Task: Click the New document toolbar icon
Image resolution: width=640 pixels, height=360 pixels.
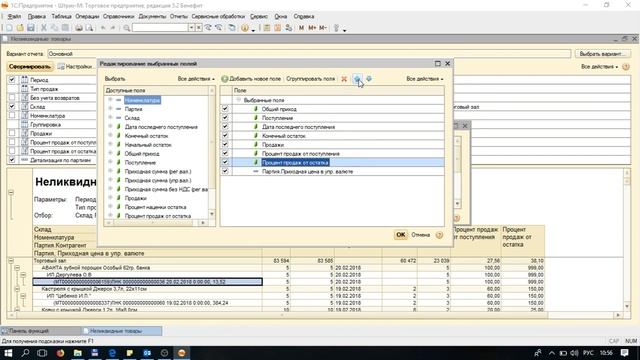Action: (x=9, y=28)
